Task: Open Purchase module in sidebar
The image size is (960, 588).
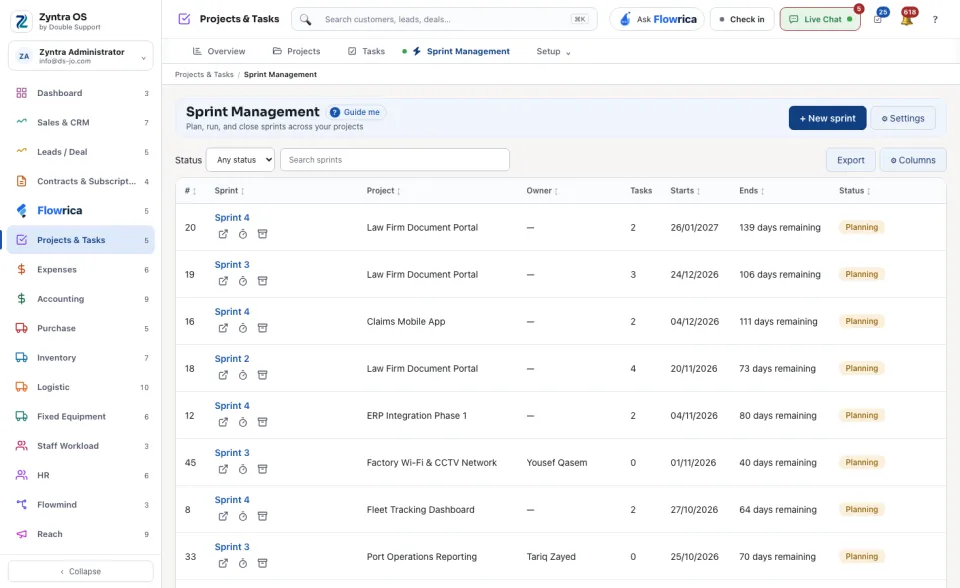Action: tap(81, 328)
